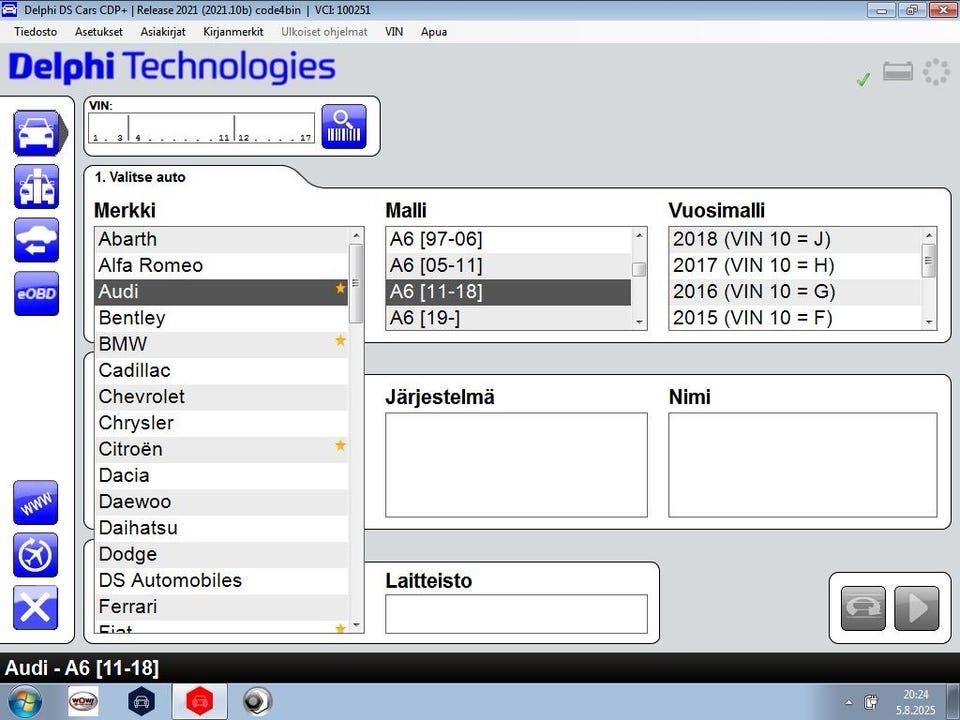This screenshot has height=720, width=960.
Task: Select year 2017 (VIN 10 = H)
Action: pyautogui.click(x=795, y=266)
